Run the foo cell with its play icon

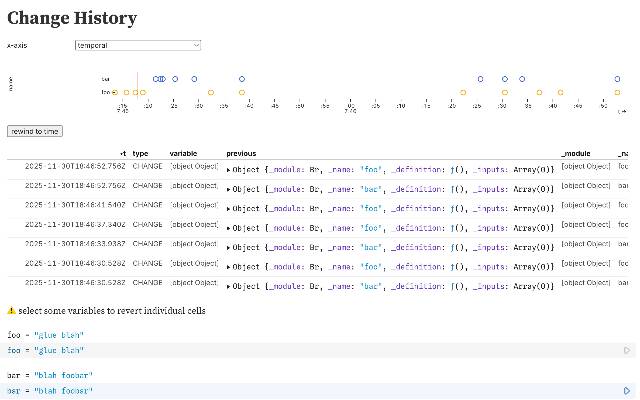pyautogui.click(x=627, y=351)
